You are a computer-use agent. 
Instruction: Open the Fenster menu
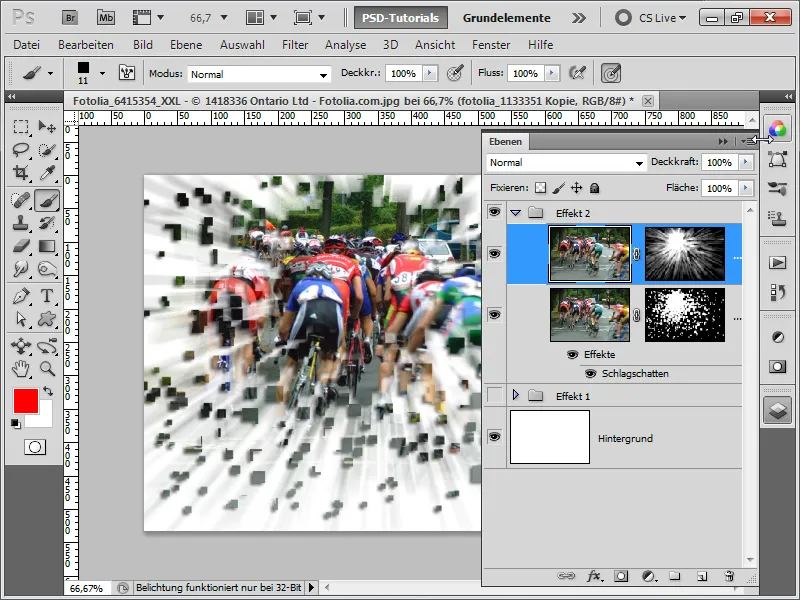coord(491,45)
